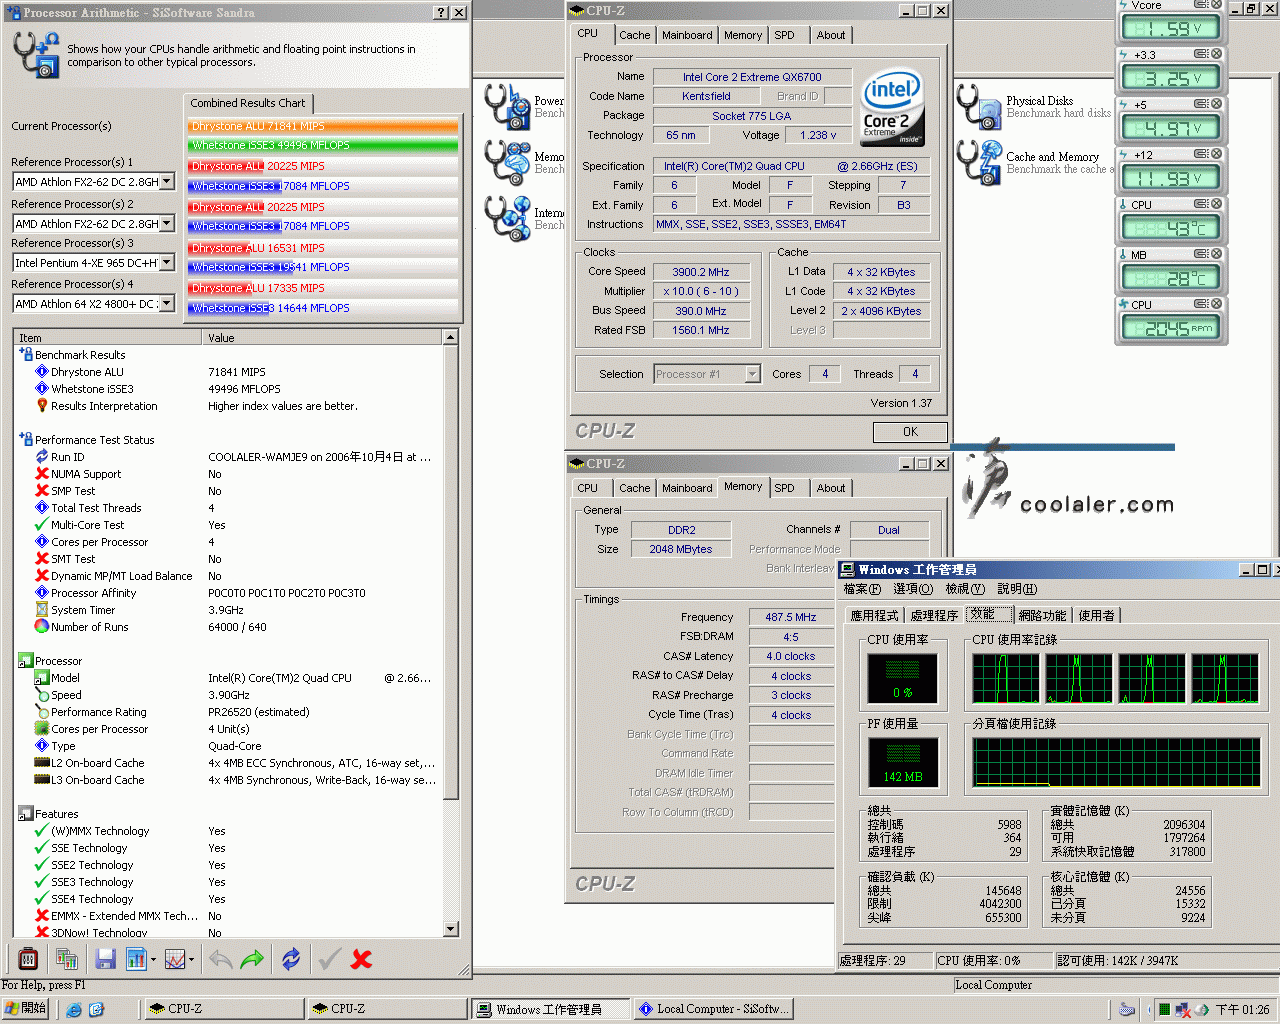
Task: Click Windows 工作管理員 taskbar button
Action: tap(550, 1009)
